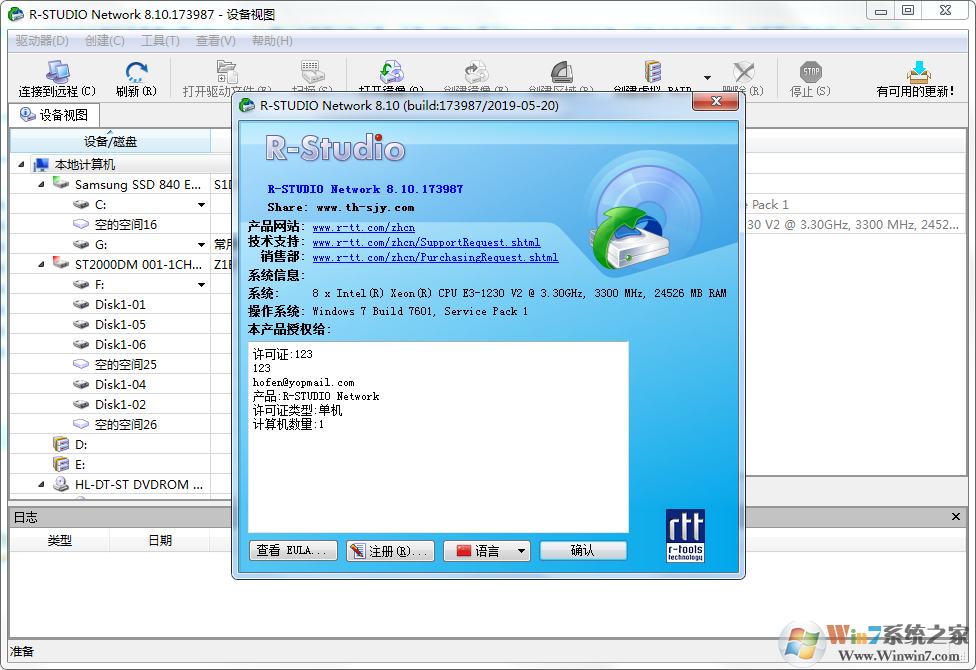Viewport: 976px width, 670px height.
Task: Select the 打开驱动器文件 toolbar icon
Action: pyautogui.click(x=226, y=72)
